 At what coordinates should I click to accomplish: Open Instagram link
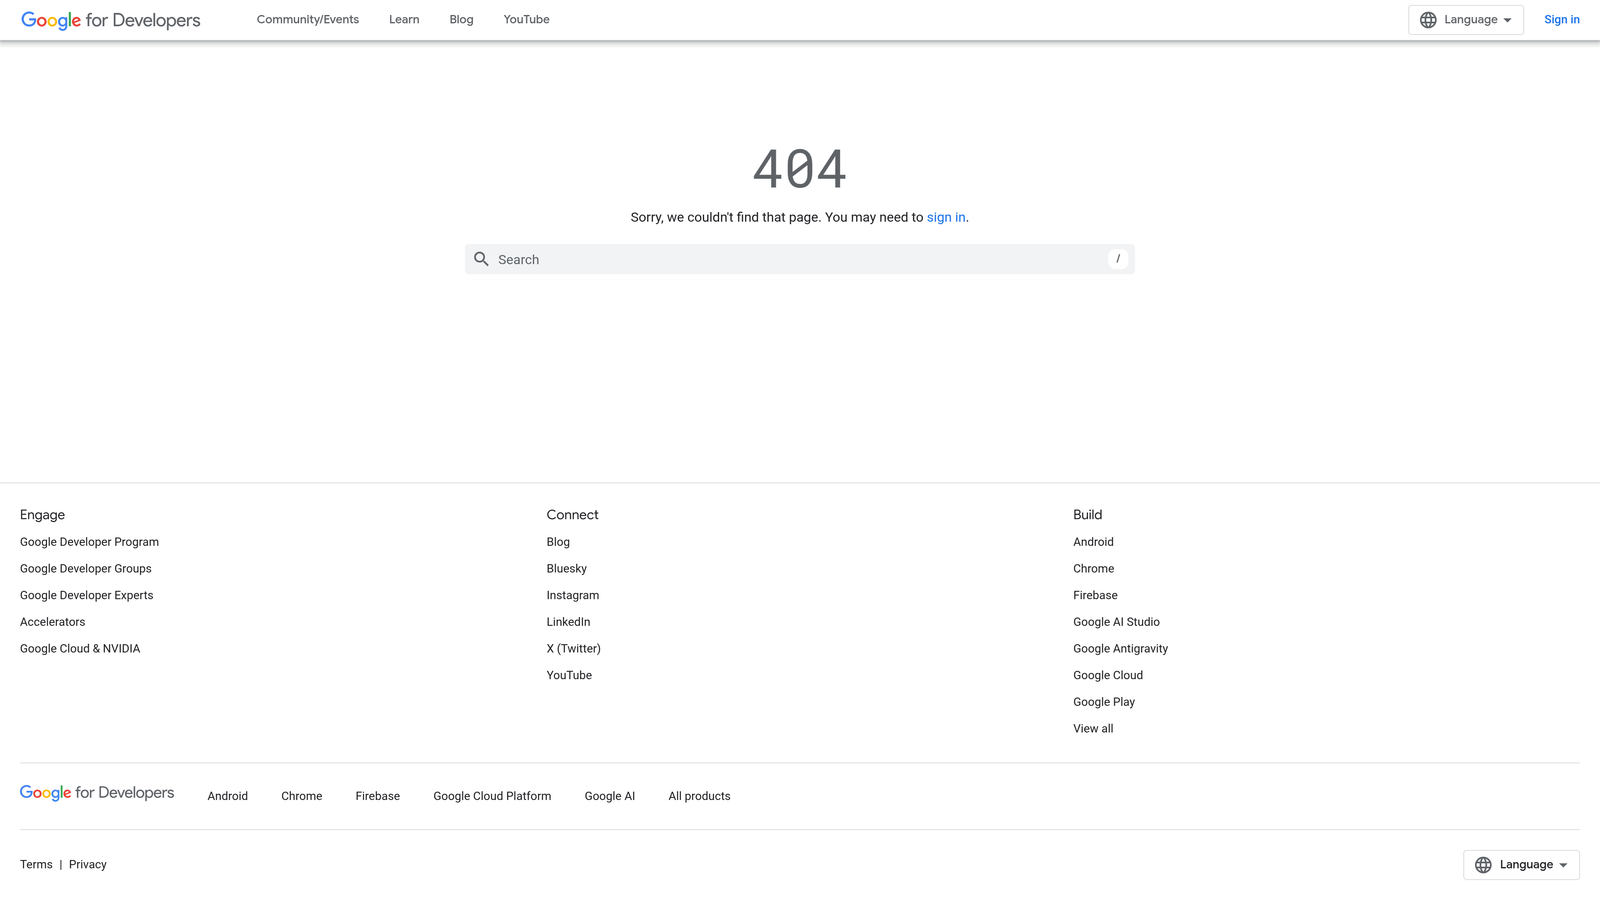(x=573, y=596)
